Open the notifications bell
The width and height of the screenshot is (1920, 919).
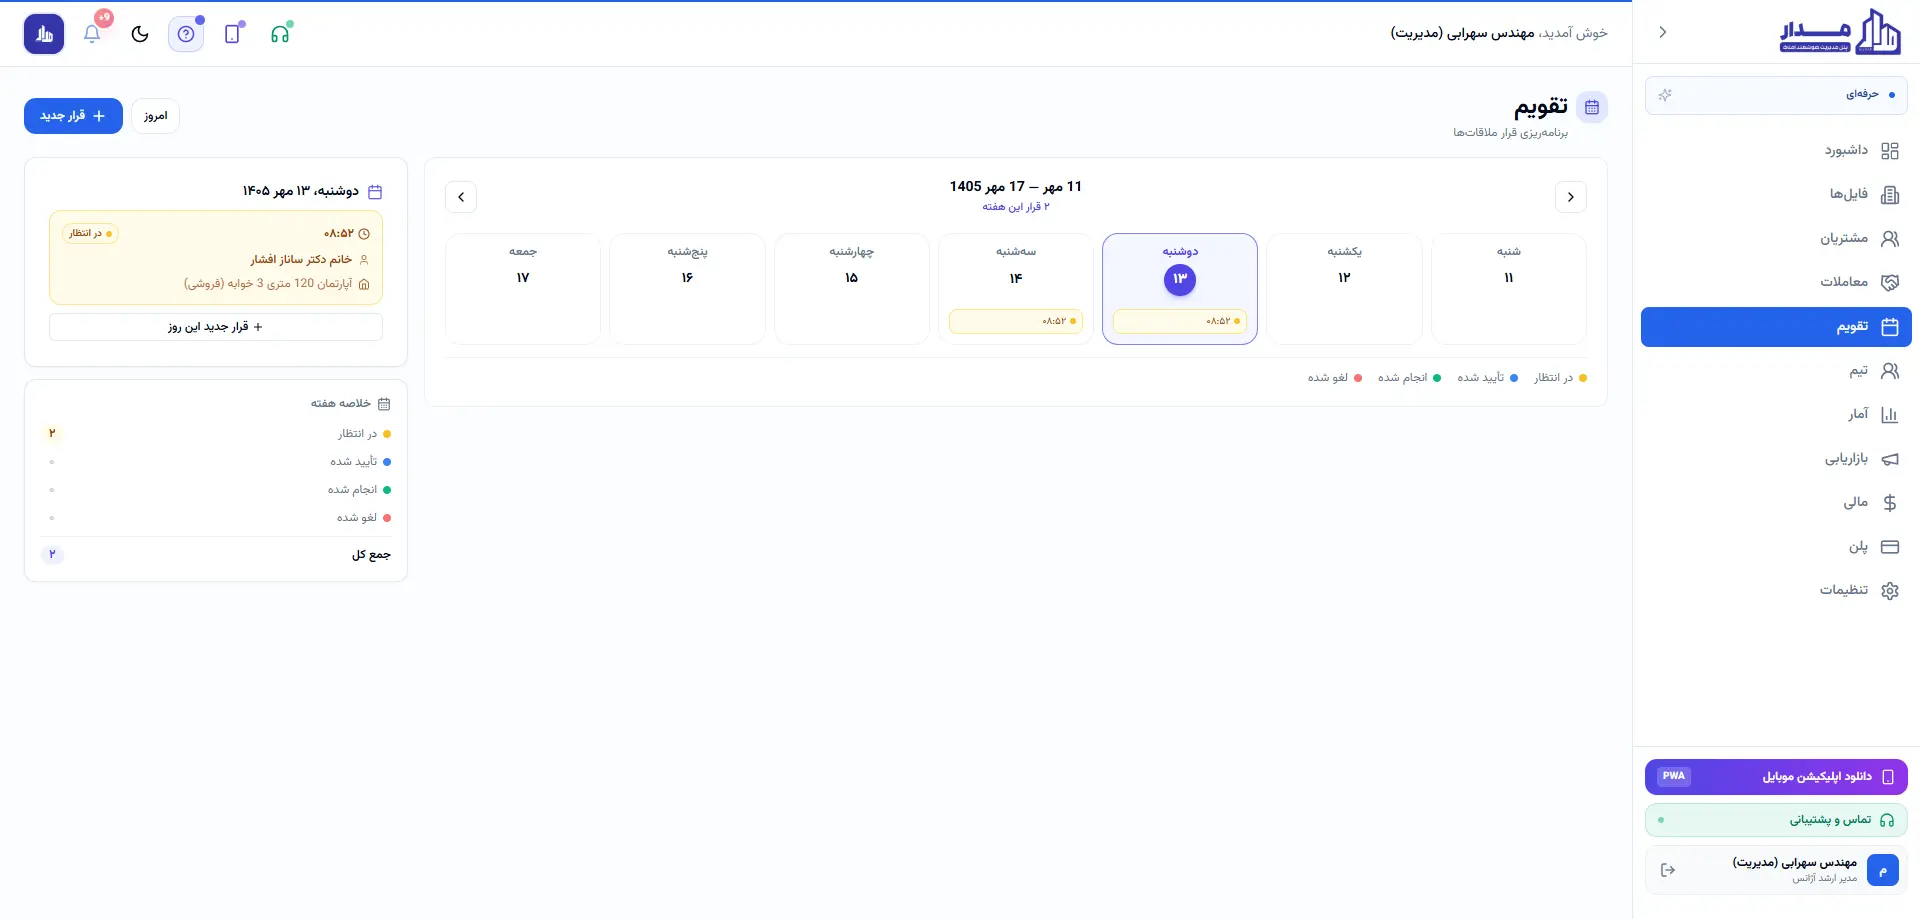[92, 34]
